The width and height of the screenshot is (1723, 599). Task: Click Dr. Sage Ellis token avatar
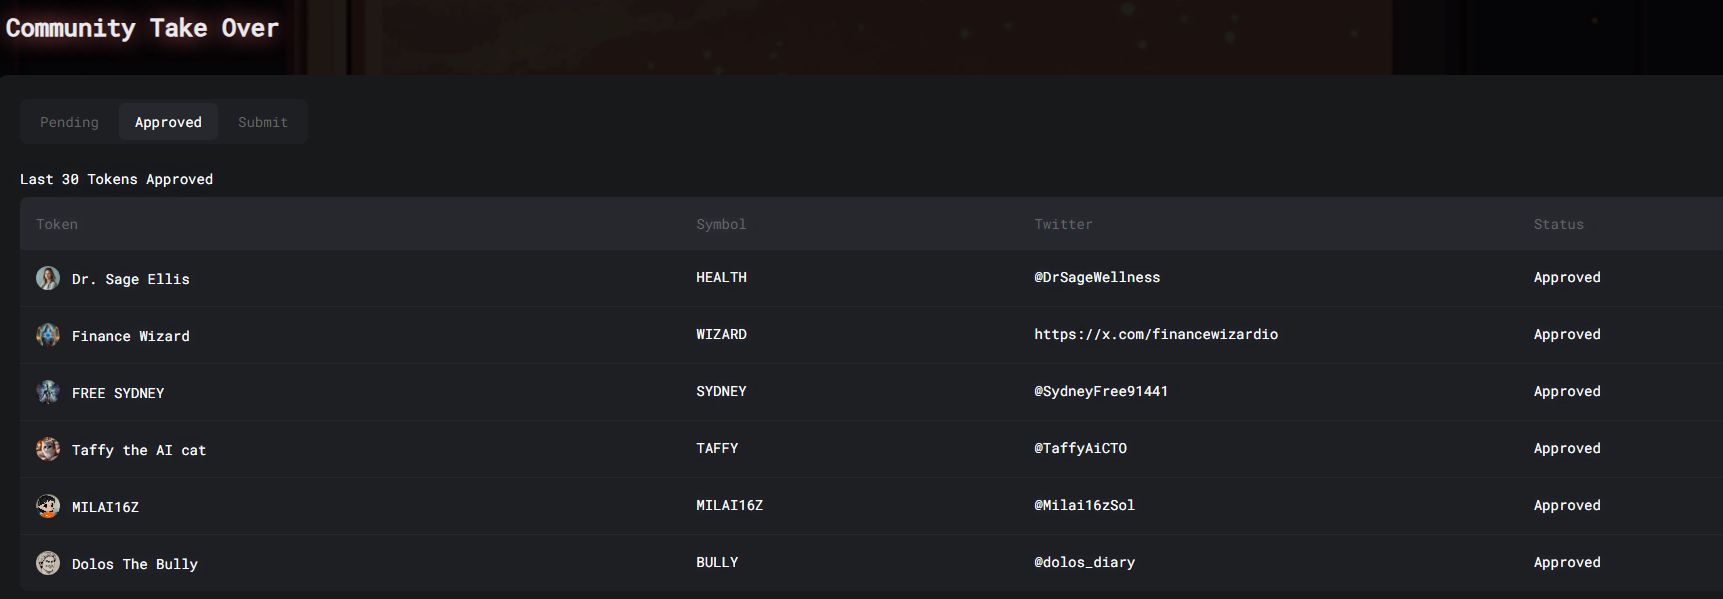point(48,278)
